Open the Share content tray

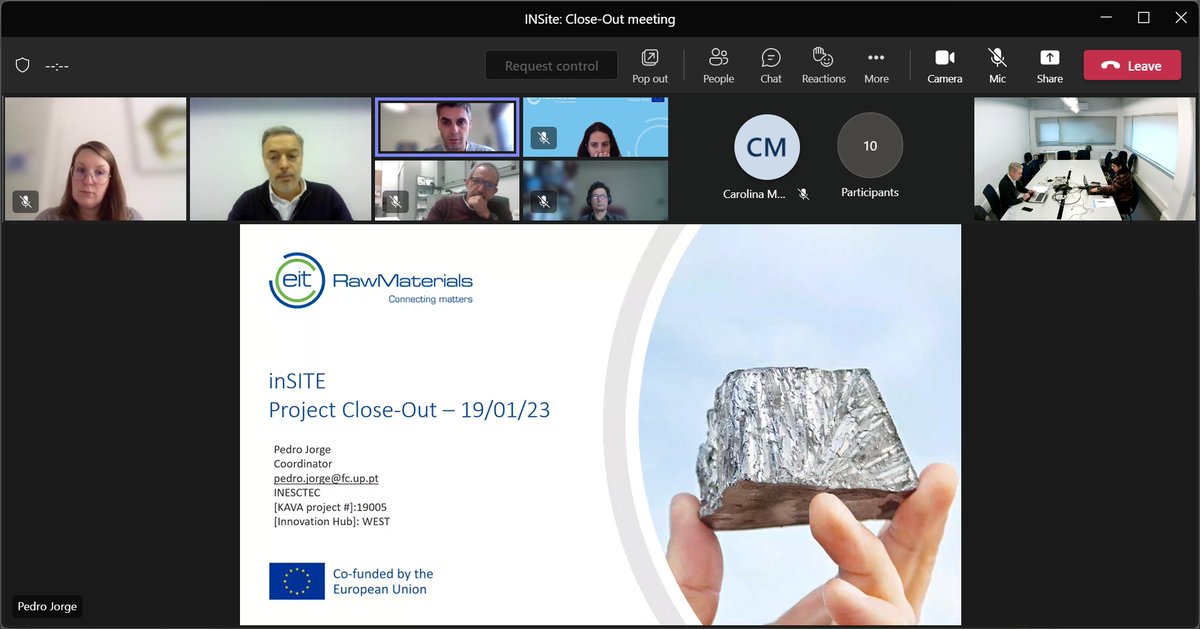pos(1049,66)
